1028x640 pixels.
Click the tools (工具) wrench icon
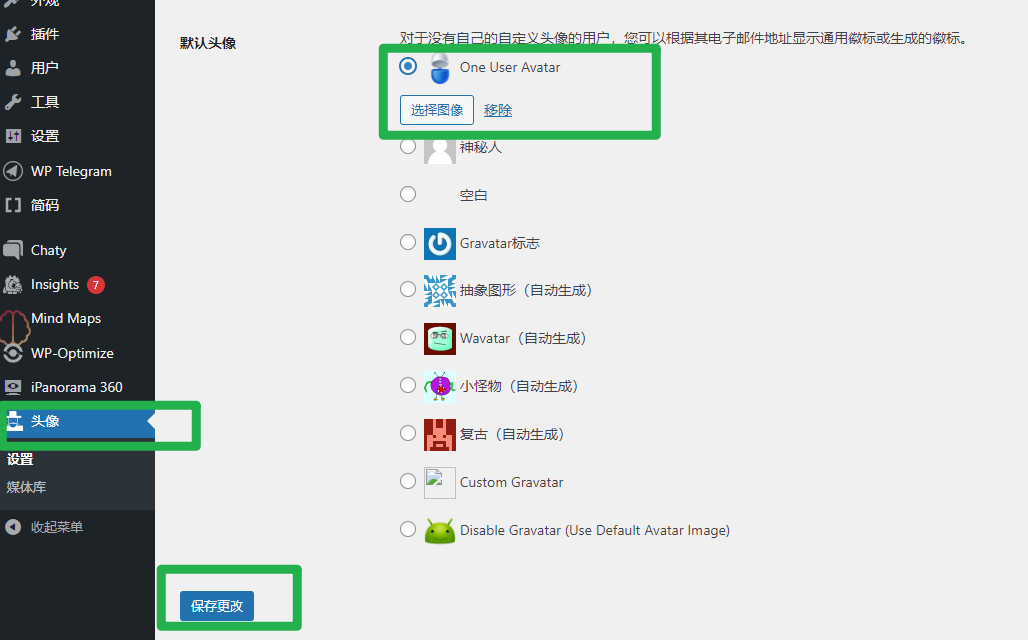click(x=13, y=102)
